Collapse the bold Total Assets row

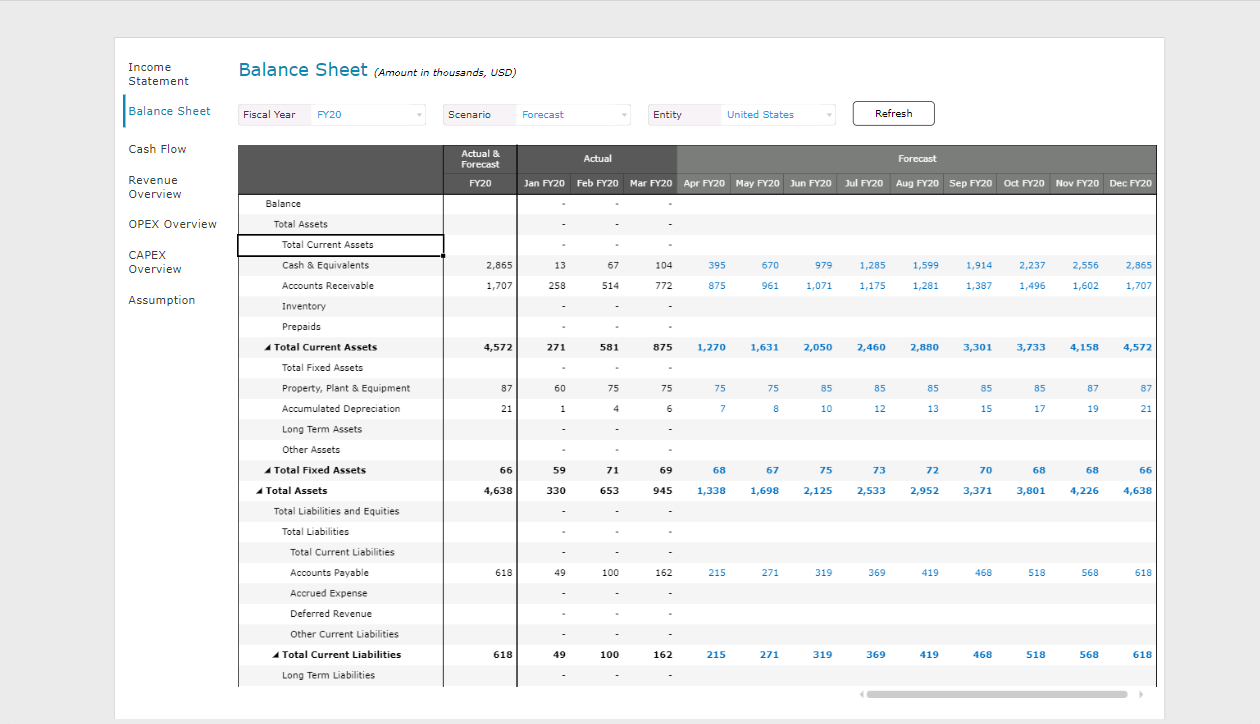point(260,491)
